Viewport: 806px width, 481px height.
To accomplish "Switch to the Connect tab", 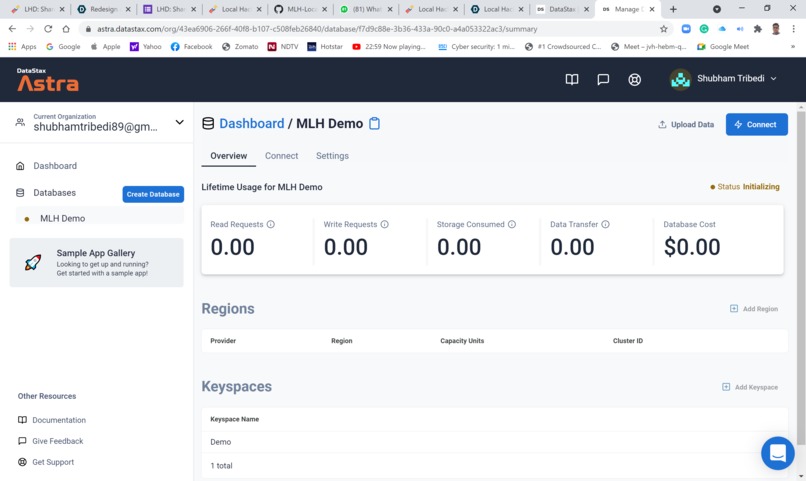I will [281, 156].
